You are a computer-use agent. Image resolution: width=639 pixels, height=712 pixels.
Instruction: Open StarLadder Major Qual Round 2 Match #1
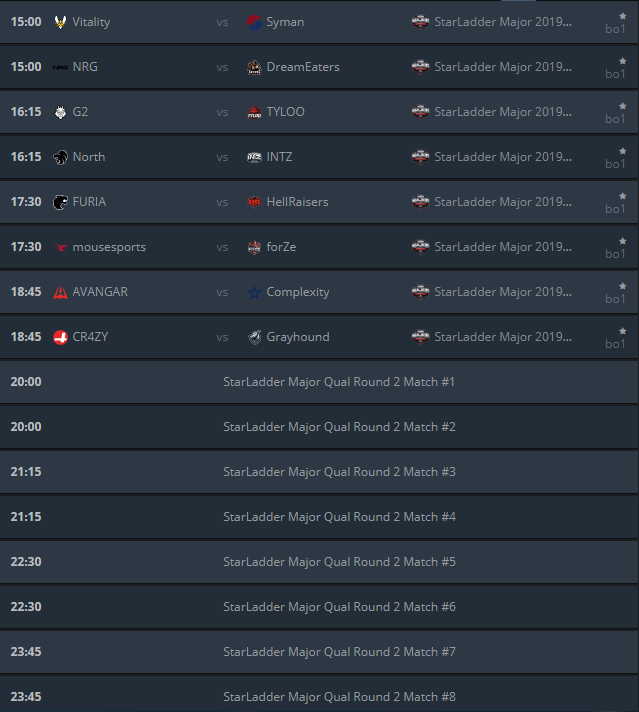pos(339,382)
